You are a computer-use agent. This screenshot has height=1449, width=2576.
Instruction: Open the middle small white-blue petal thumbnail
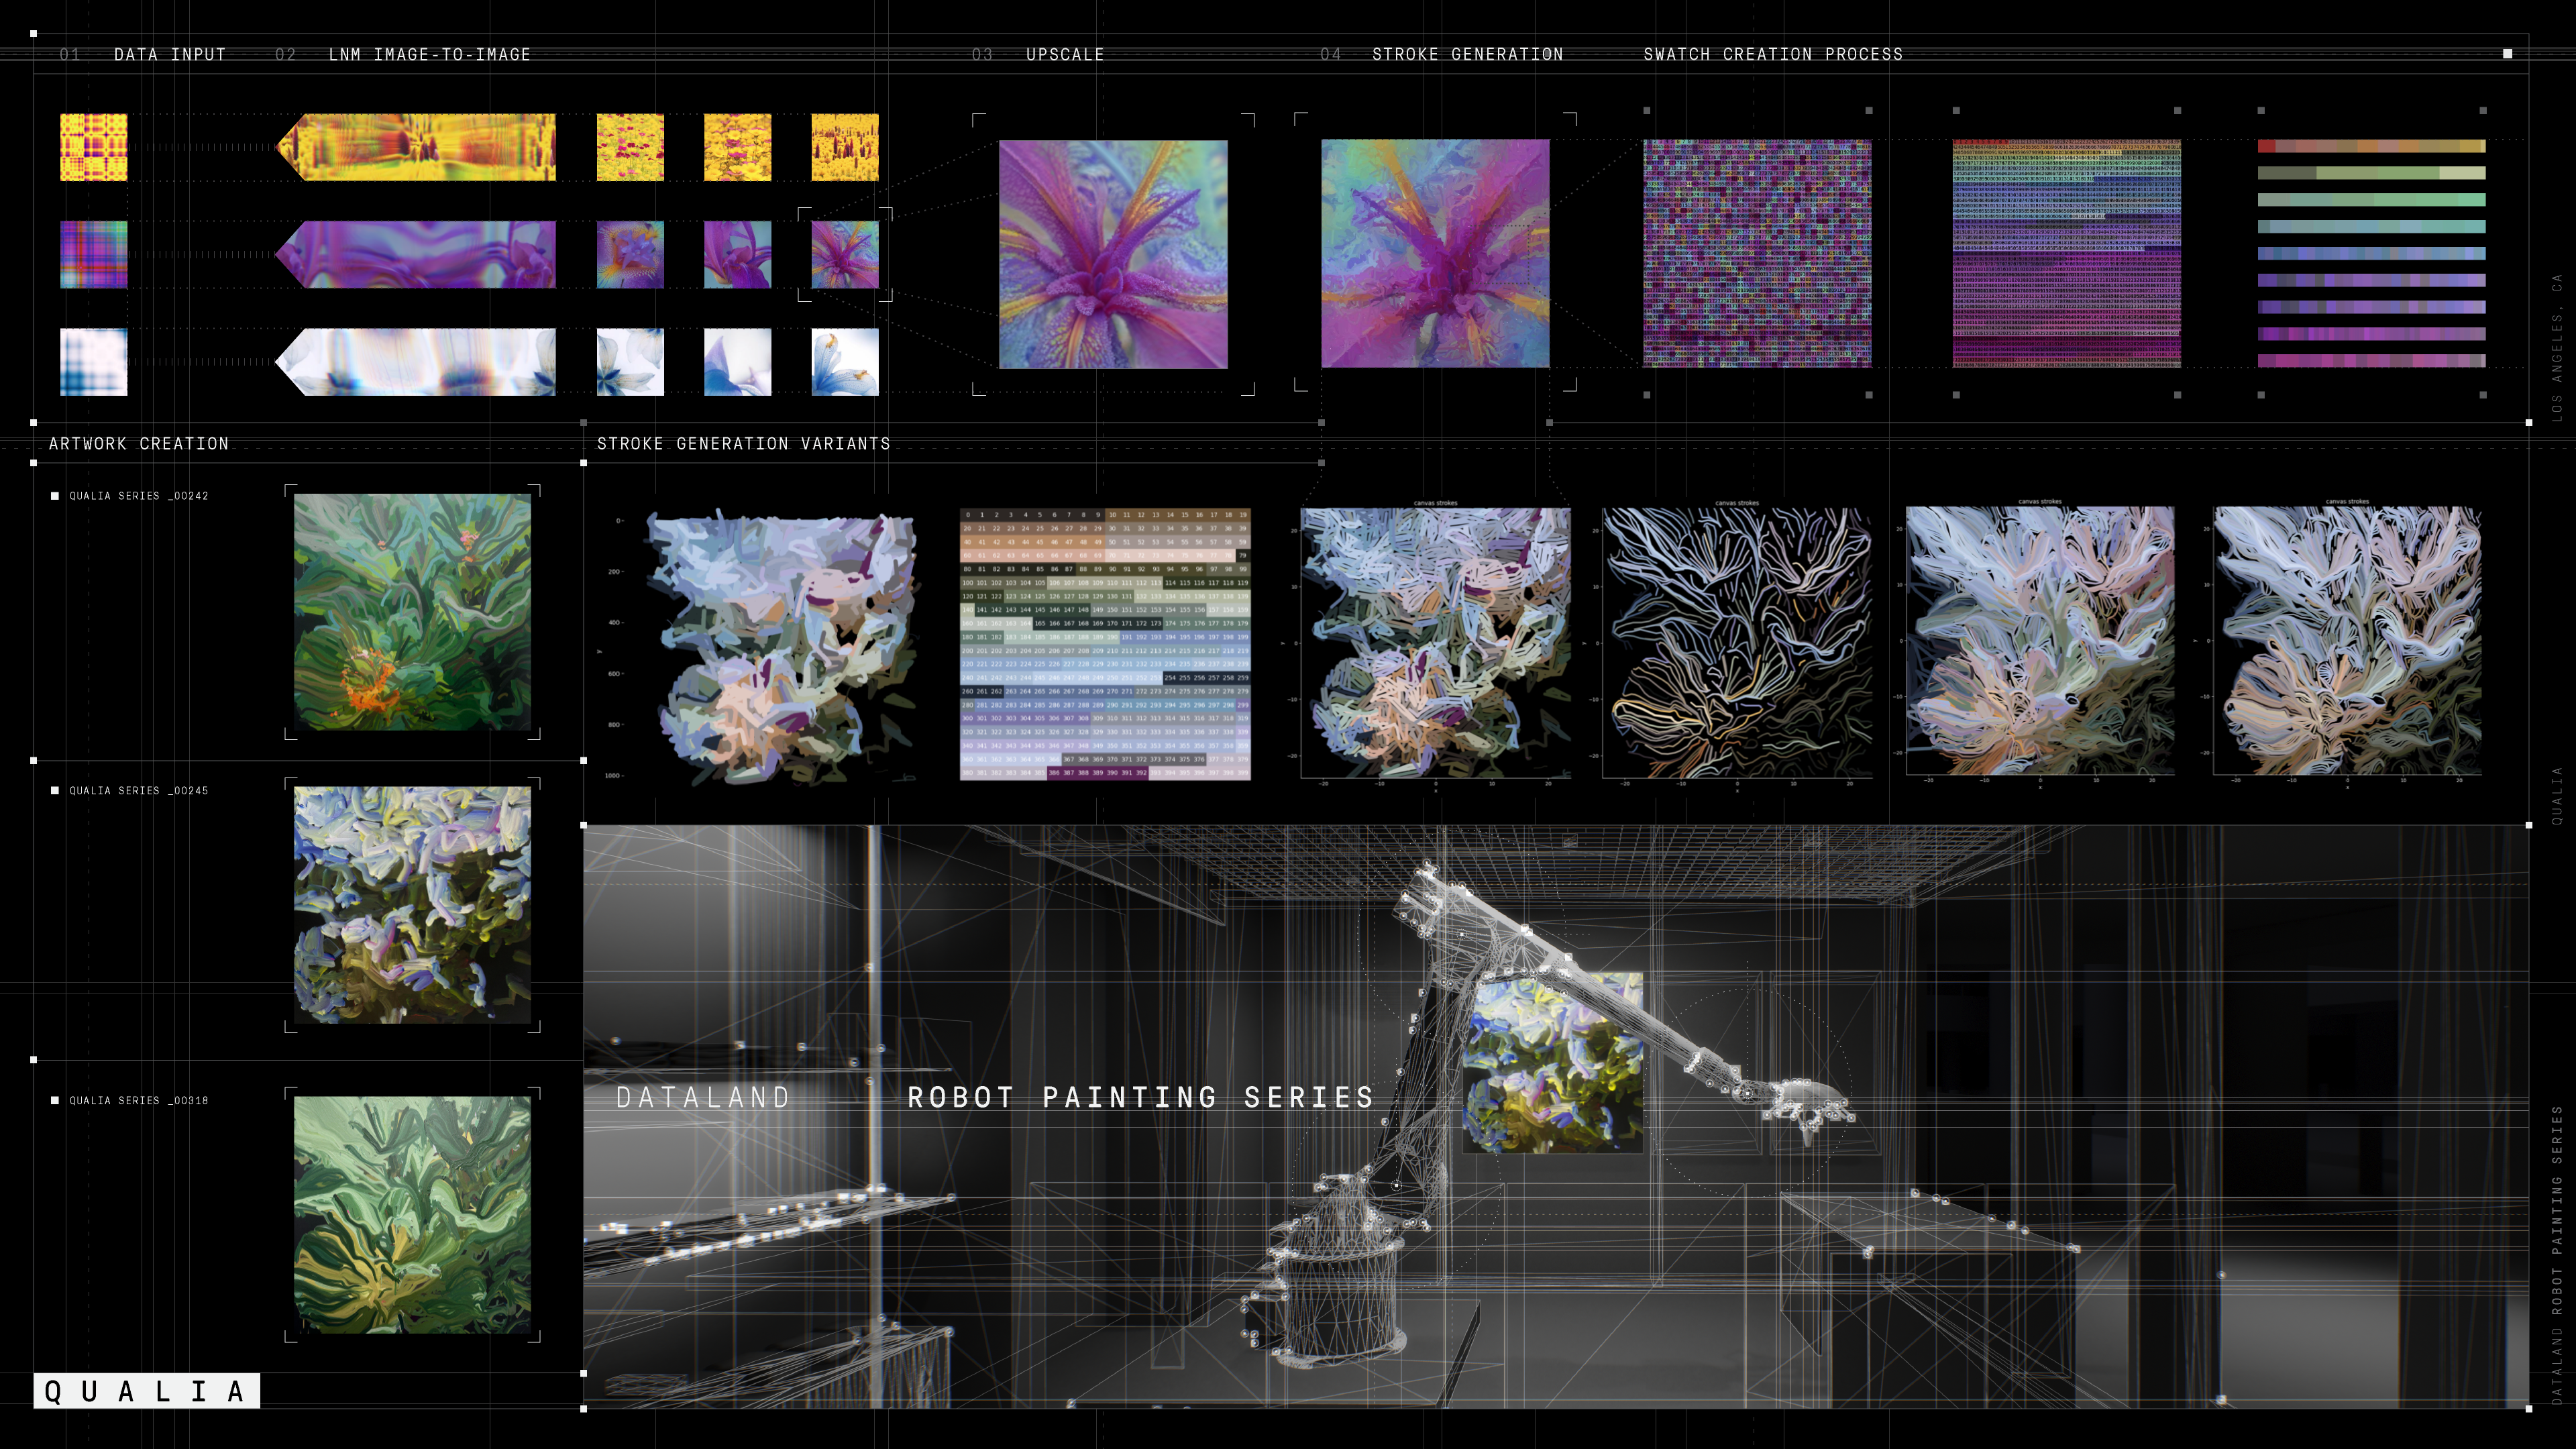coord(737,362)
